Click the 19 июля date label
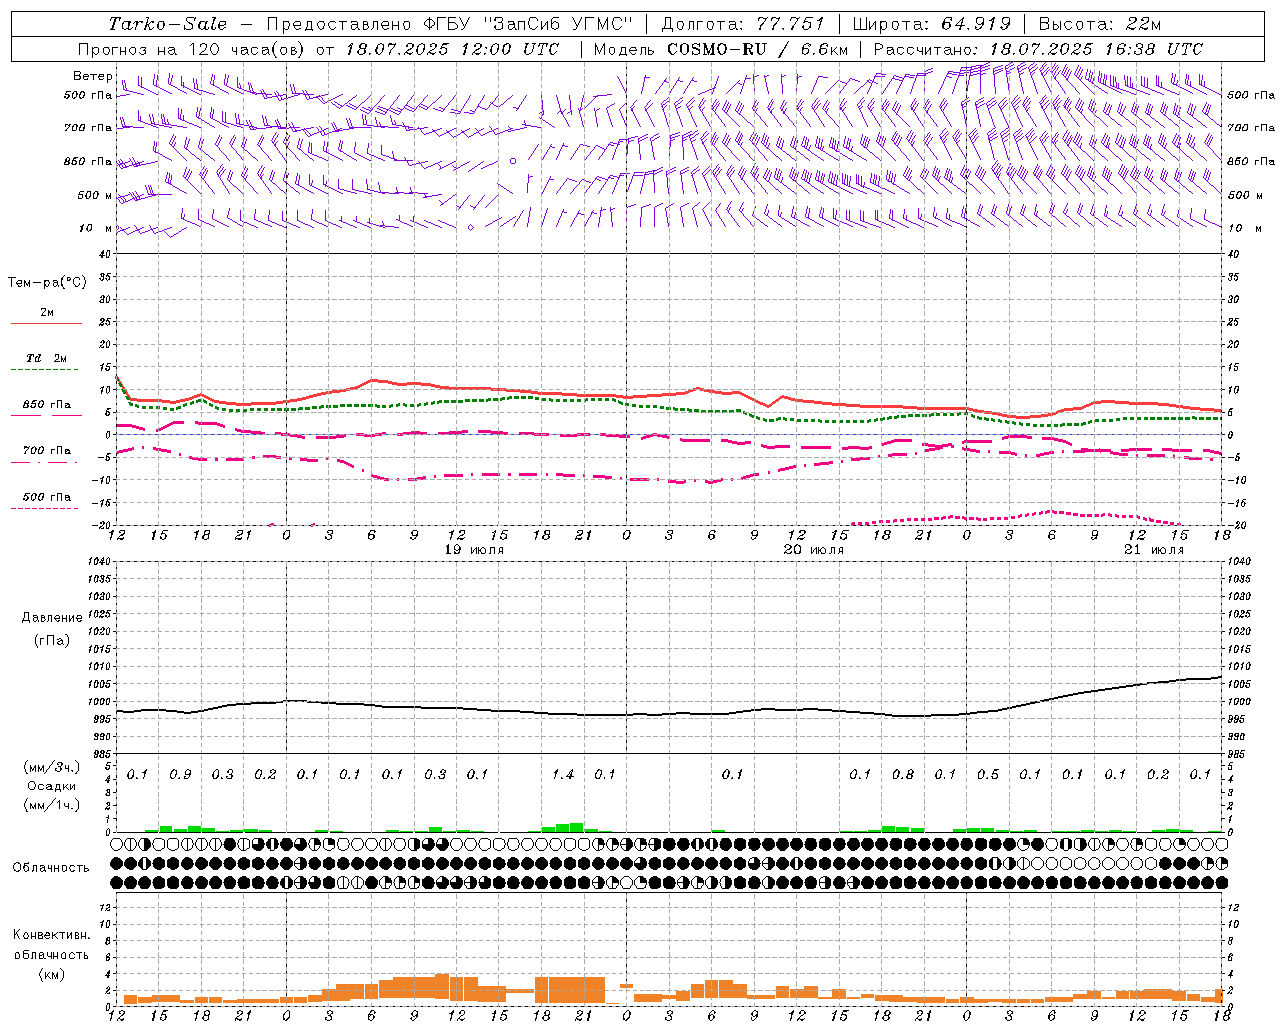 pyautogui.click(x=474, y=550)
